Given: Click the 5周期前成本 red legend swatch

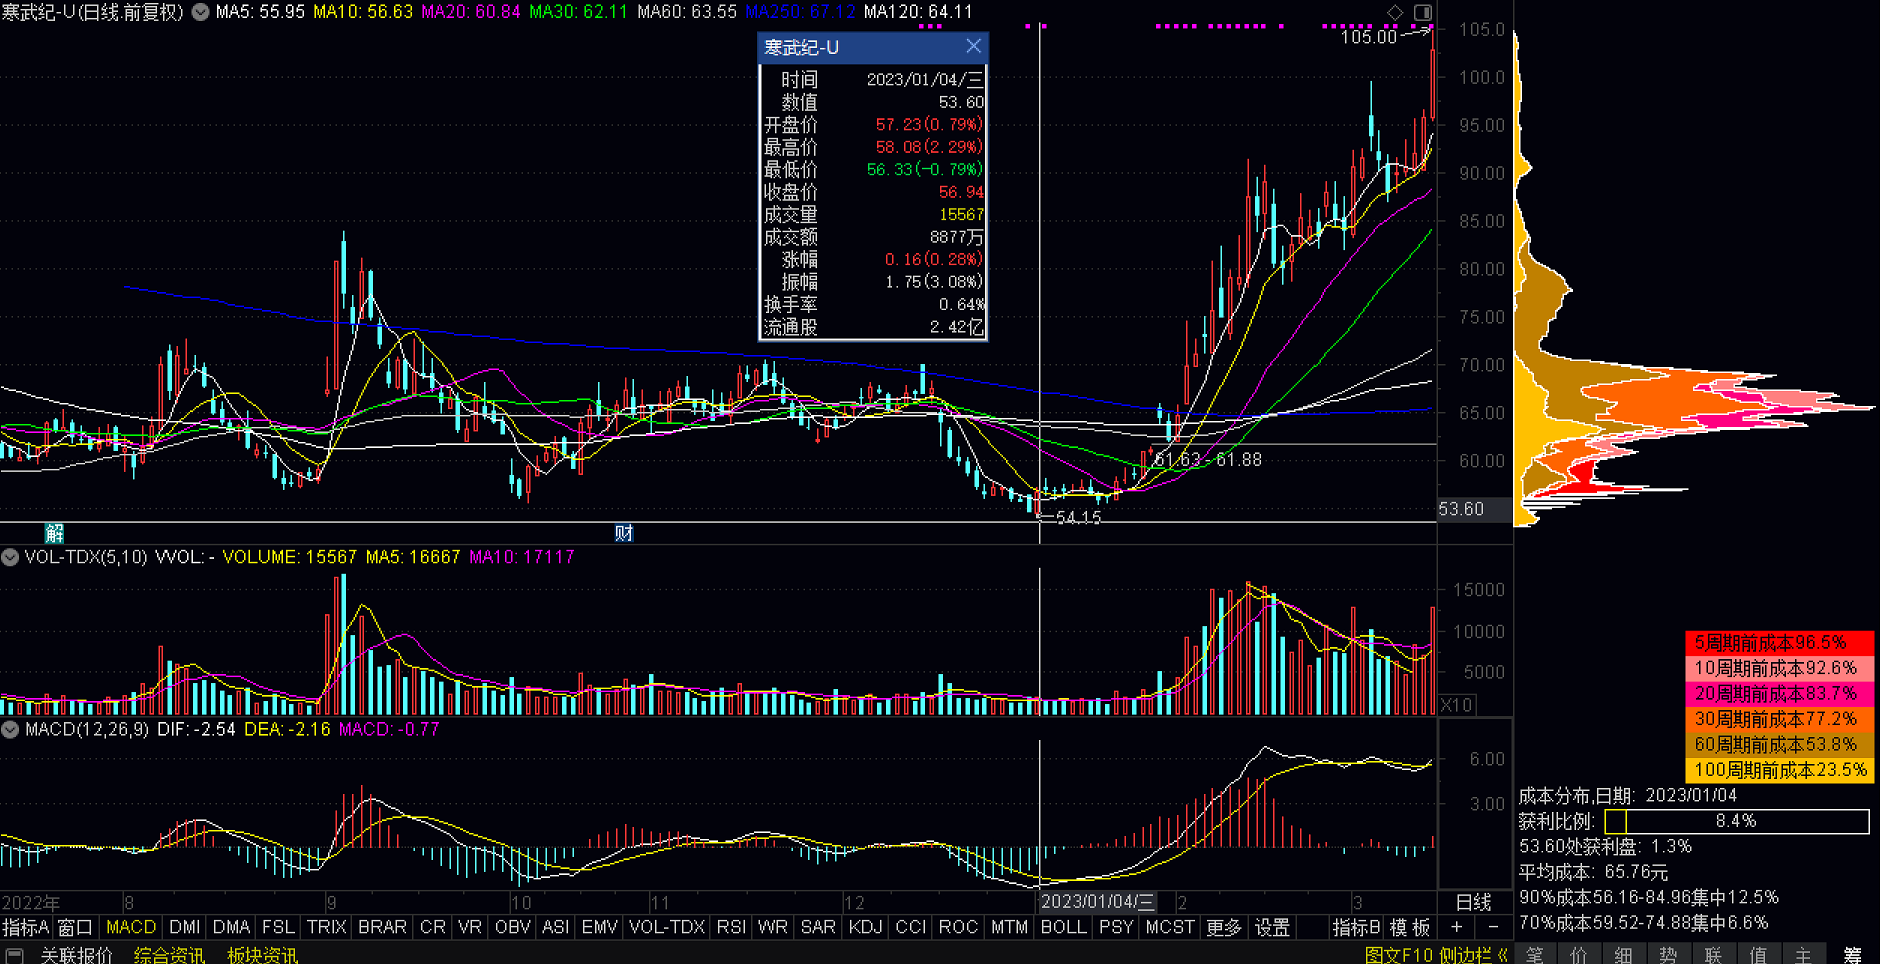Looking at the screenshot, I should (1779, 643).
